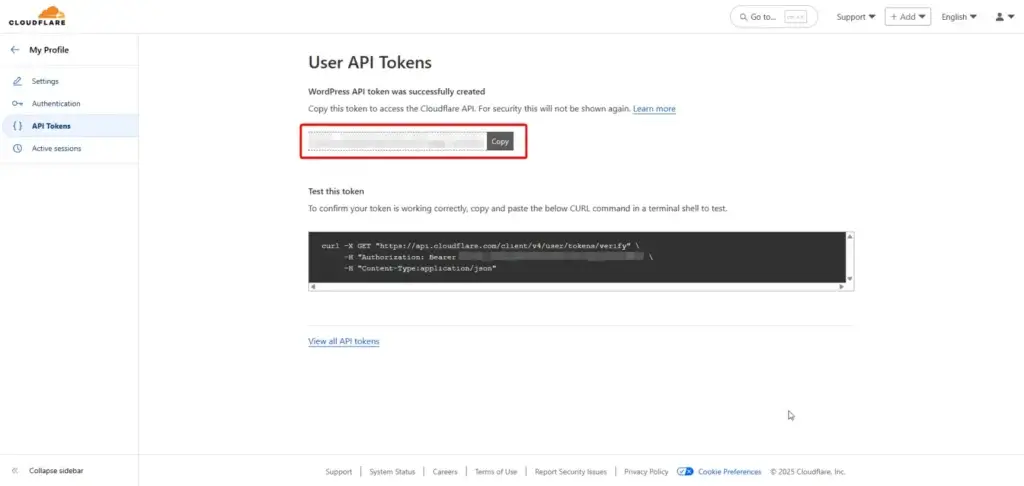Click the Authentication key icon
This screenshot has height=486, width=1024.
coord(18,103)
